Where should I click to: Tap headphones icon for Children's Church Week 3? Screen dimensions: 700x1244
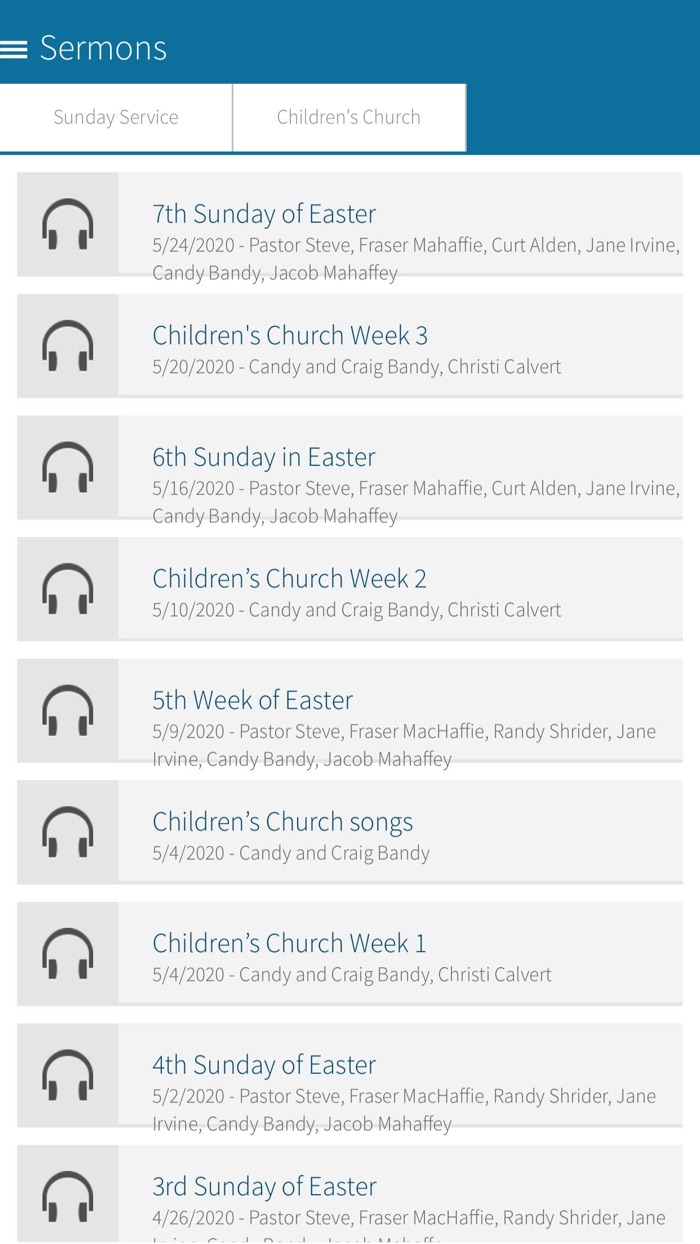point(68,345)
